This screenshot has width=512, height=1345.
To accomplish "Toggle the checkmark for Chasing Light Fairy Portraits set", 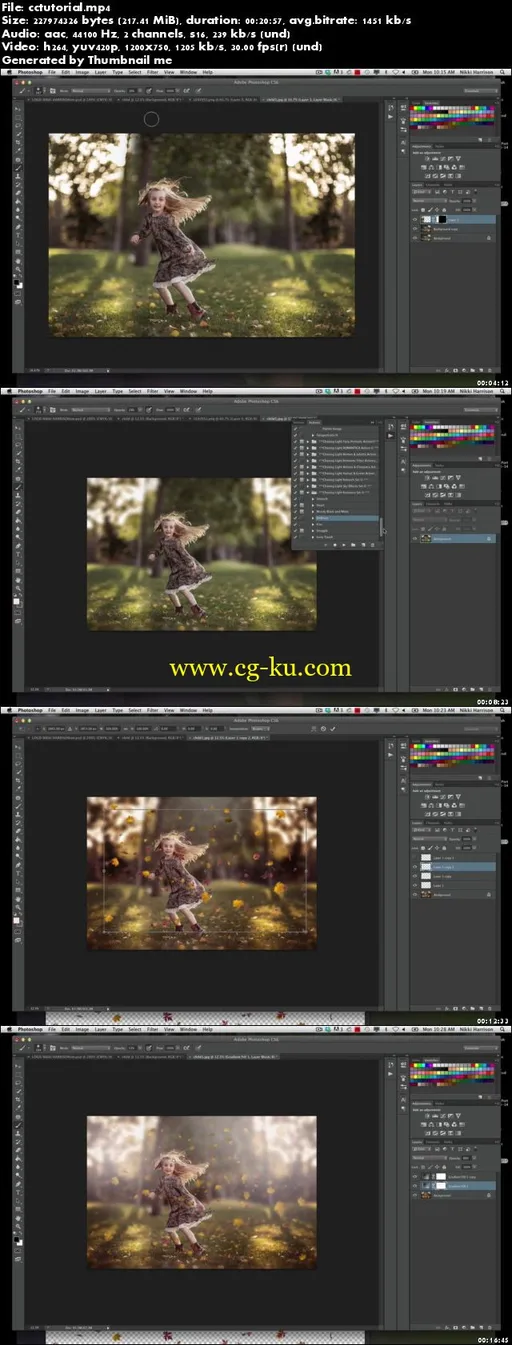I will [295, 441].
